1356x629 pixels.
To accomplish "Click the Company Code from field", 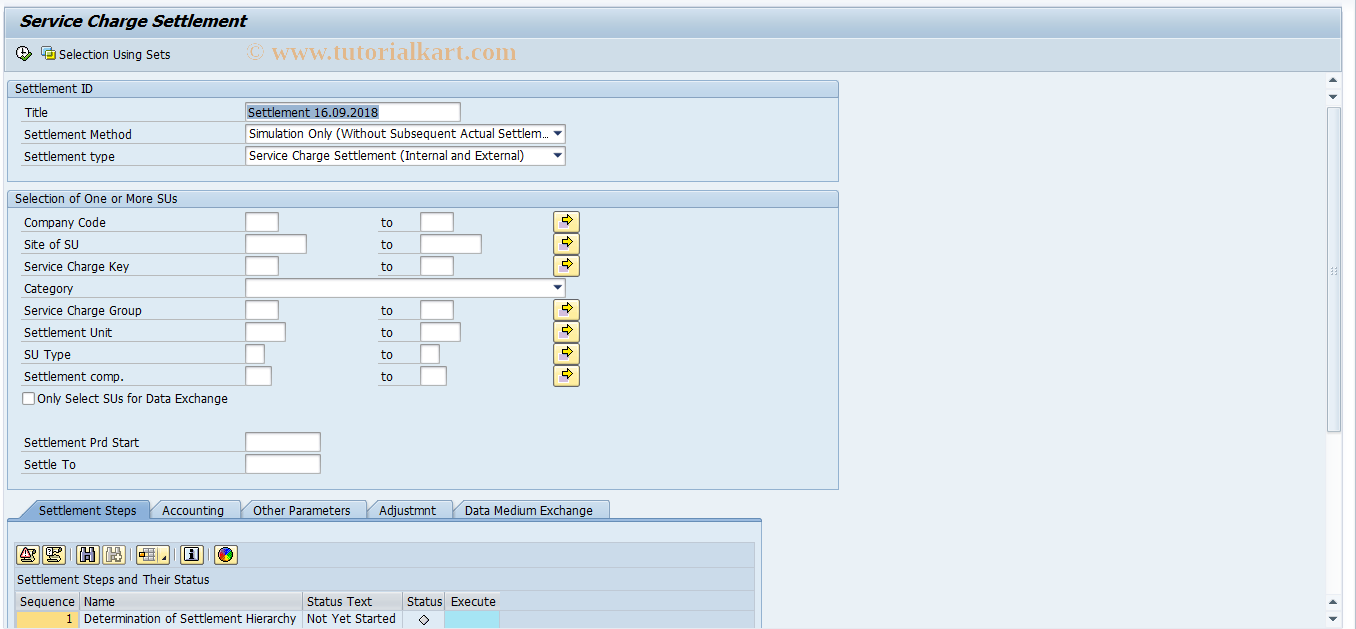I will (x=262, y=222).
